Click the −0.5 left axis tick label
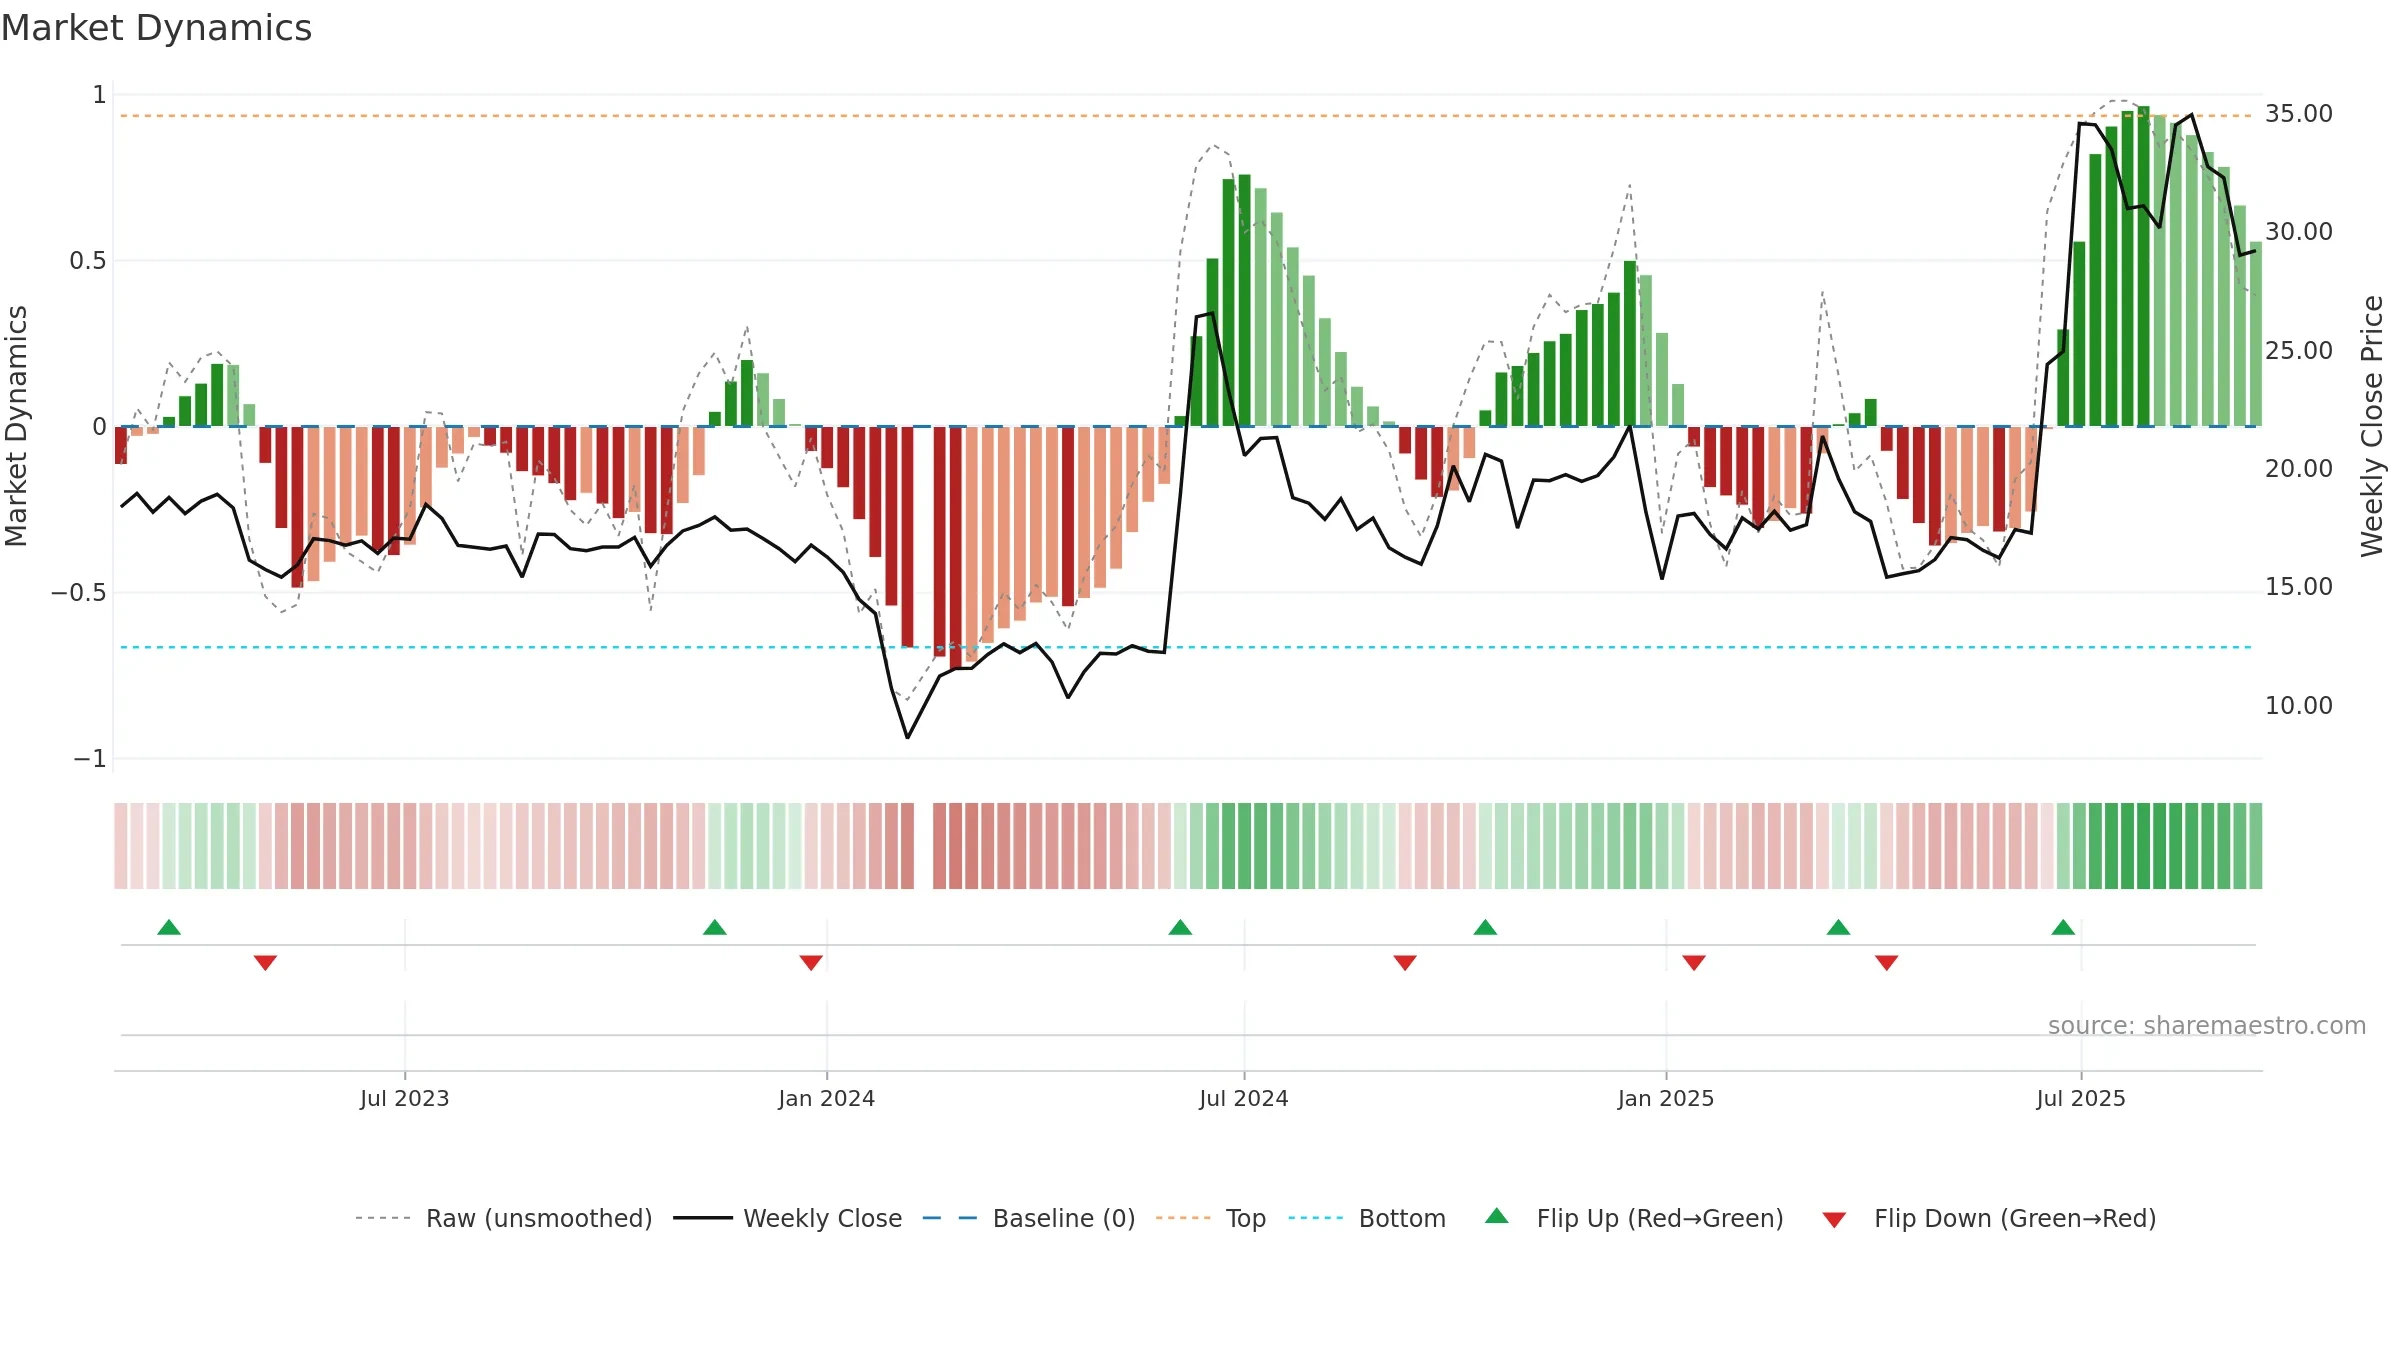 [78, 593]
